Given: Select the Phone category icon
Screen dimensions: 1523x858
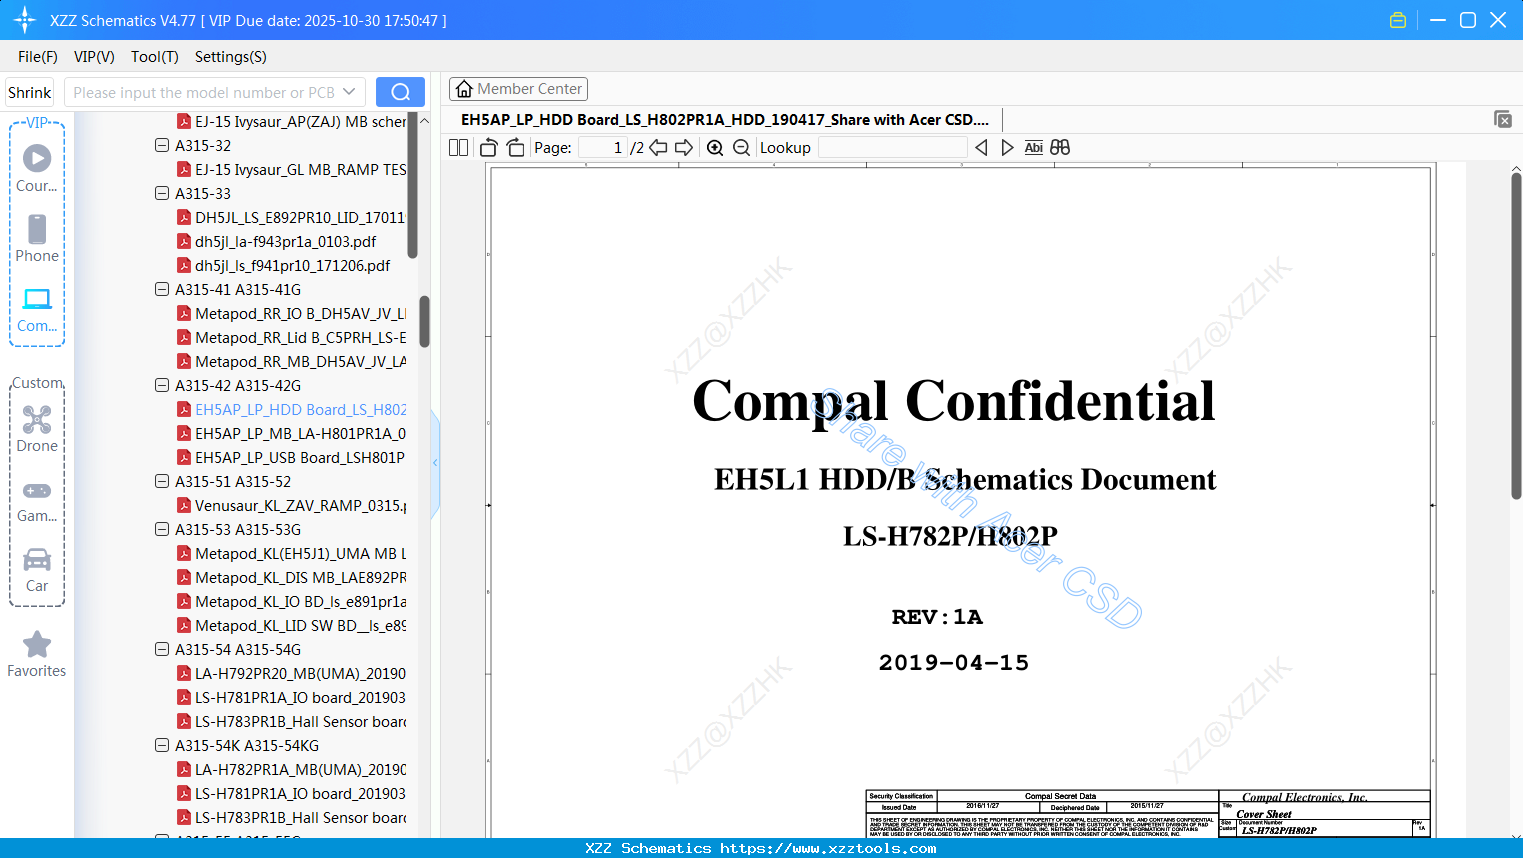Looking at the screenshot, I should [x=37, y=229].
